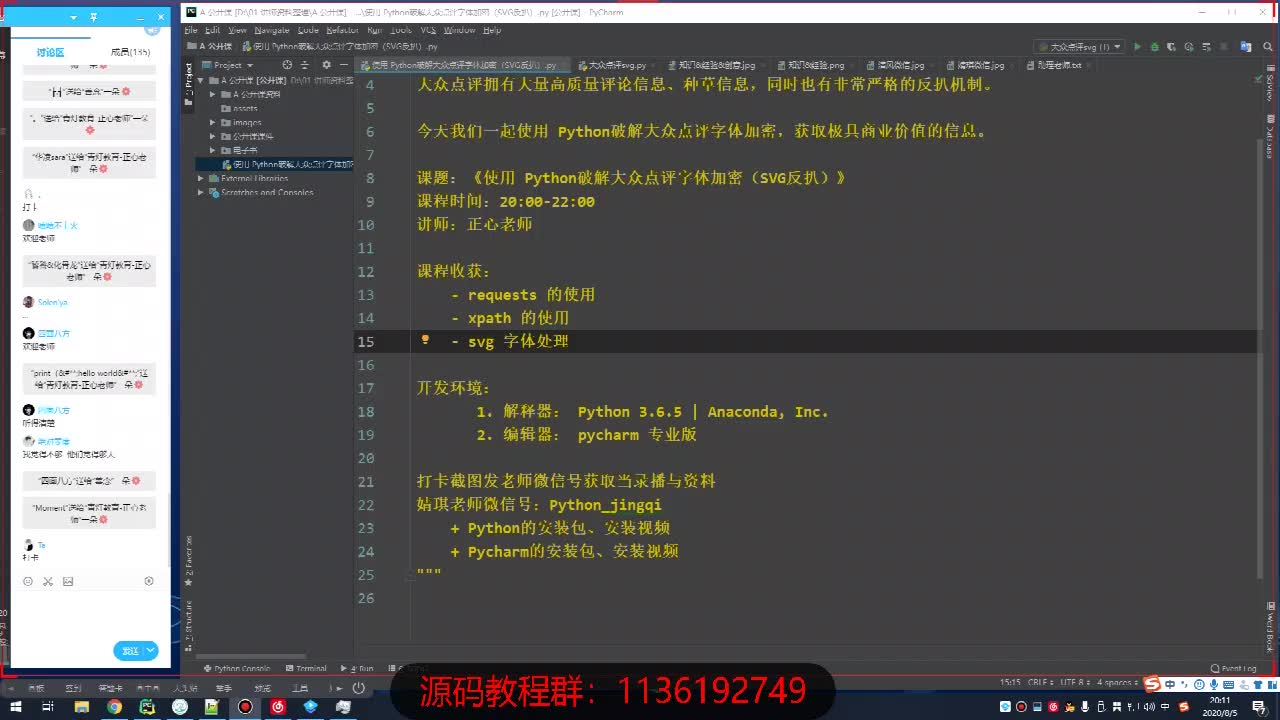Open the Navigate menu

(271, 30)
